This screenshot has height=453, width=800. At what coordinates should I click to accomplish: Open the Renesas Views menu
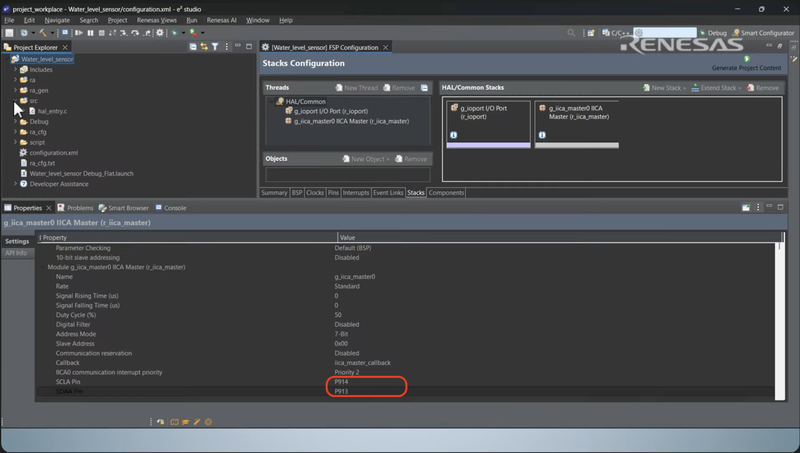point(157,20)
